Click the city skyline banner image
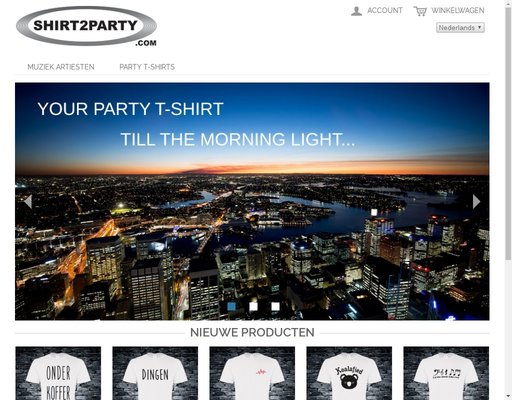The height and width of the screenshot is (400, 512). point(252,233)
